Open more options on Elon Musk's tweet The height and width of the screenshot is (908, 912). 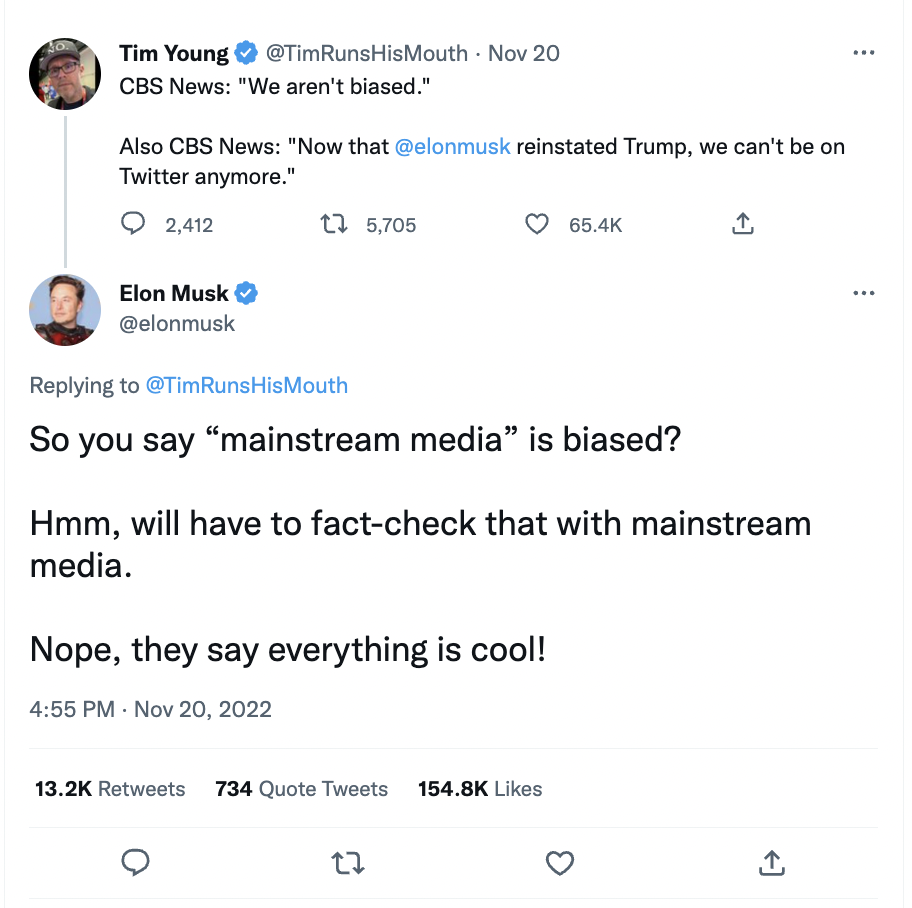(862, 293)
